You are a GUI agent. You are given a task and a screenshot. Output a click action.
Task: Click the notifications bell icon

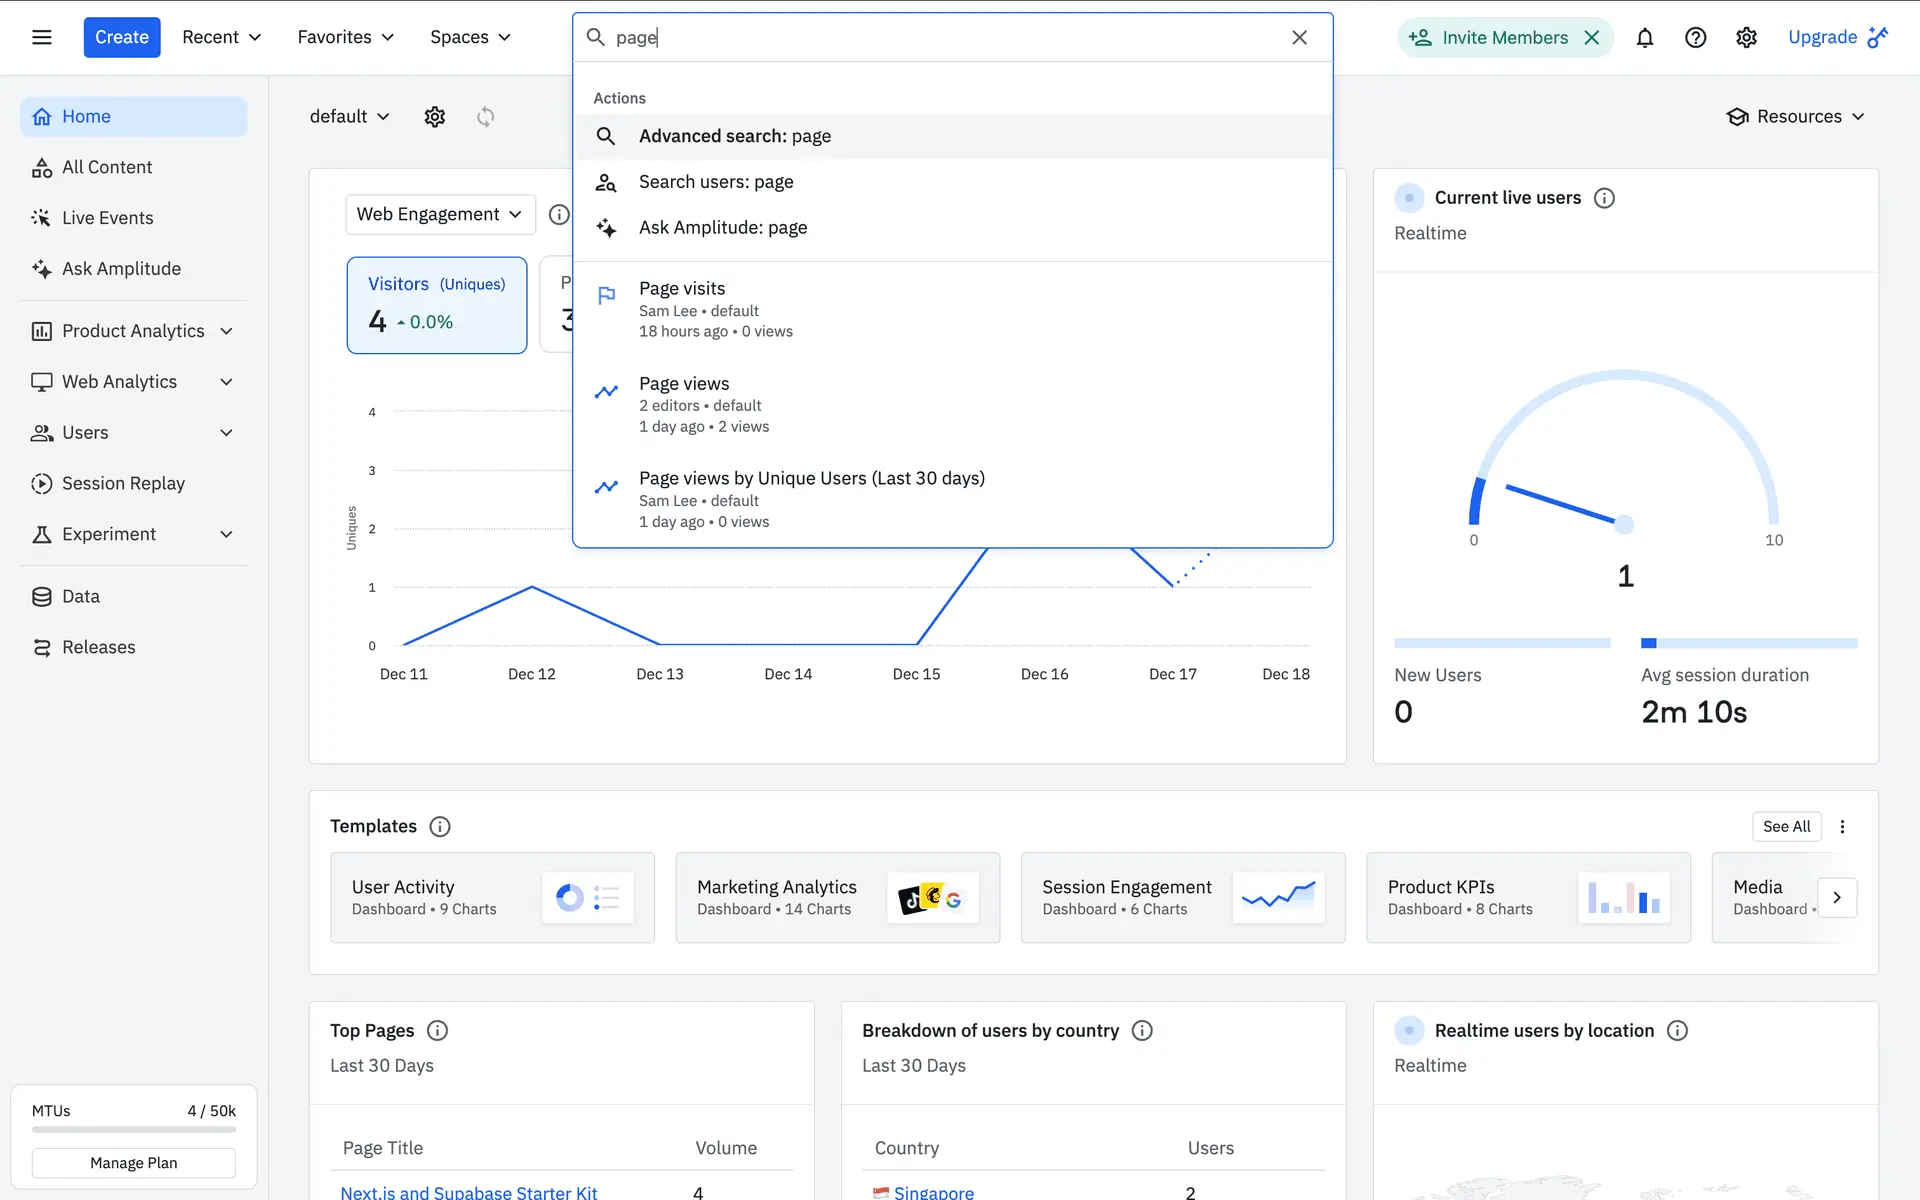[1644, 37]
